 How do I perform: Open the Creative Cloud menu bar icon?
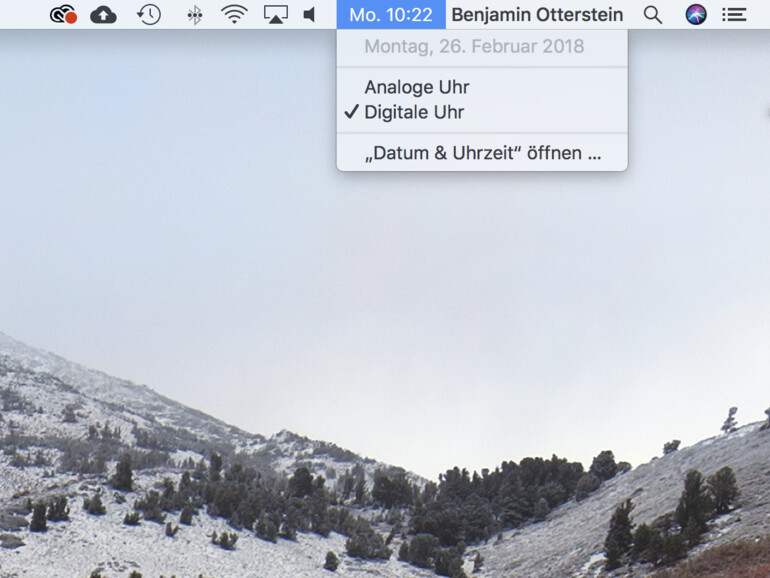[x=63, y=15]
